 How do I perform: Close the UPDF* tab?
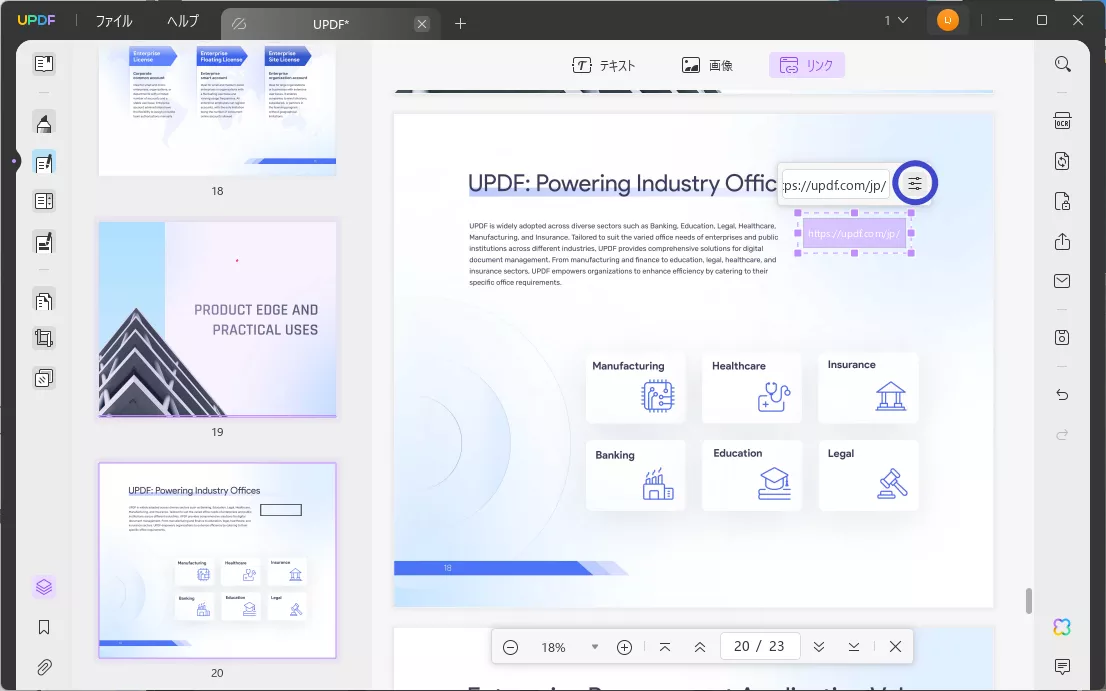[422, 24]
